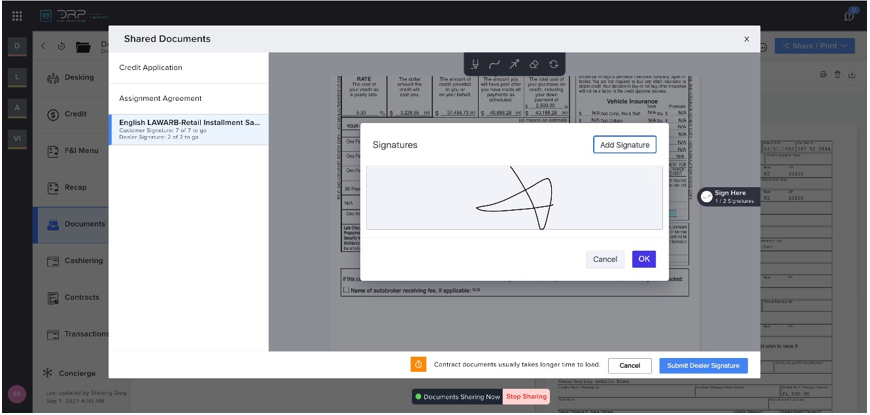Click the Documents Sharing Now status
This screenshot has width=870, height=415.
[457, 397]
